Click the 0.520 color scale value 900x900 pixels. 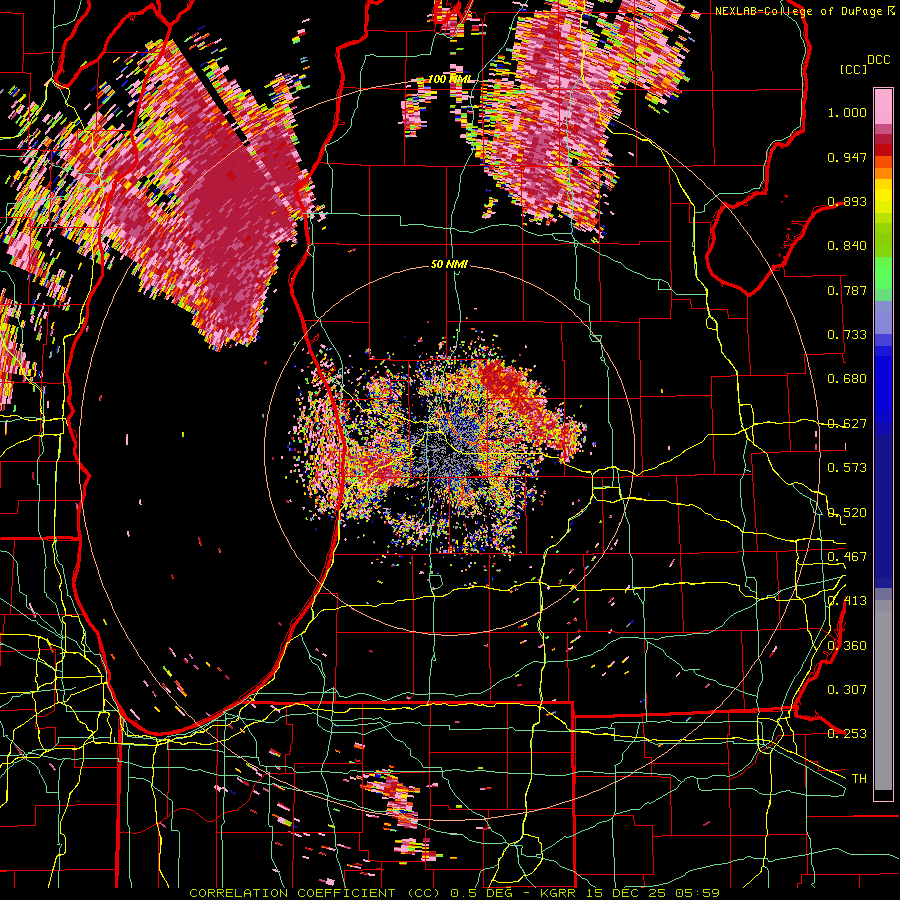click(847, 513)
